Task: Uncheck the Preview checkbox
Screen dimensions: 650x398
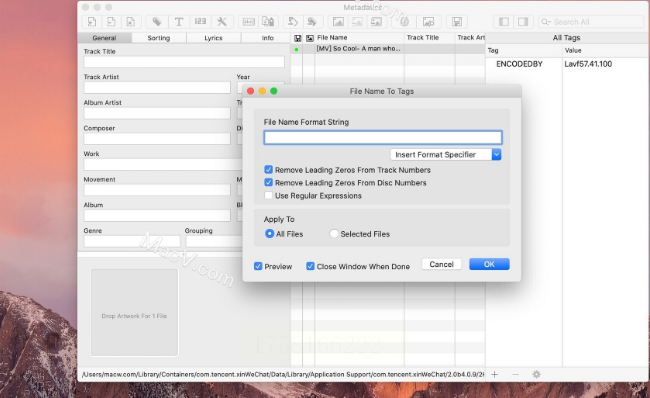Action: 258,266
